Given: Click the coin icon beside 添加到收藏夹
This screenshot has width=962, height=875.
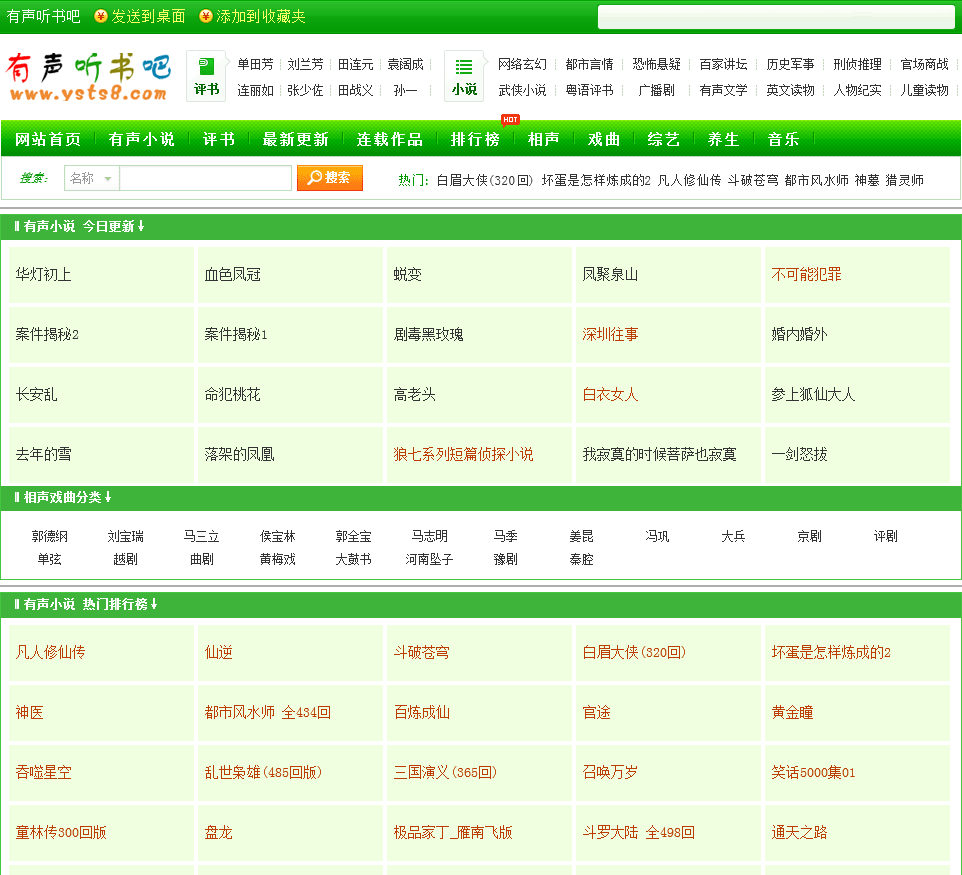Looking at the screenshot, I should click(206, 16).
